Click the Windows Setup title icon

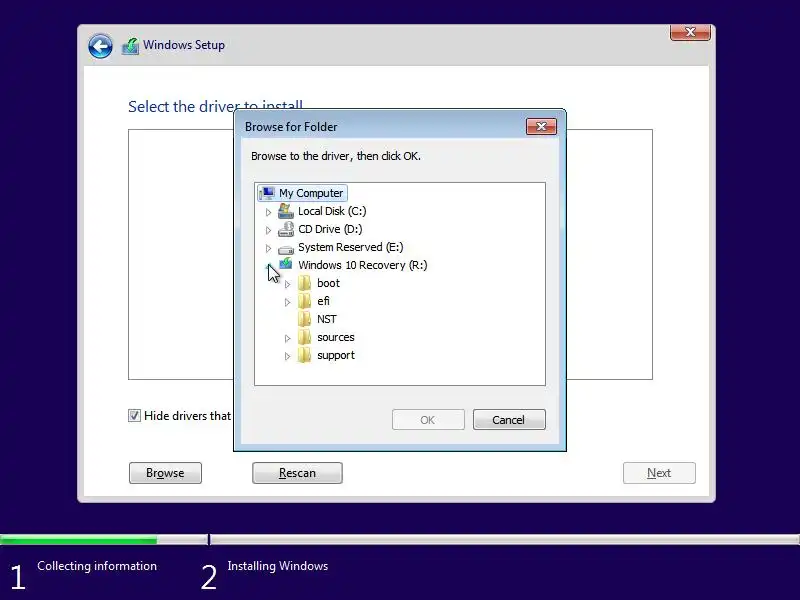coord(131,46)
